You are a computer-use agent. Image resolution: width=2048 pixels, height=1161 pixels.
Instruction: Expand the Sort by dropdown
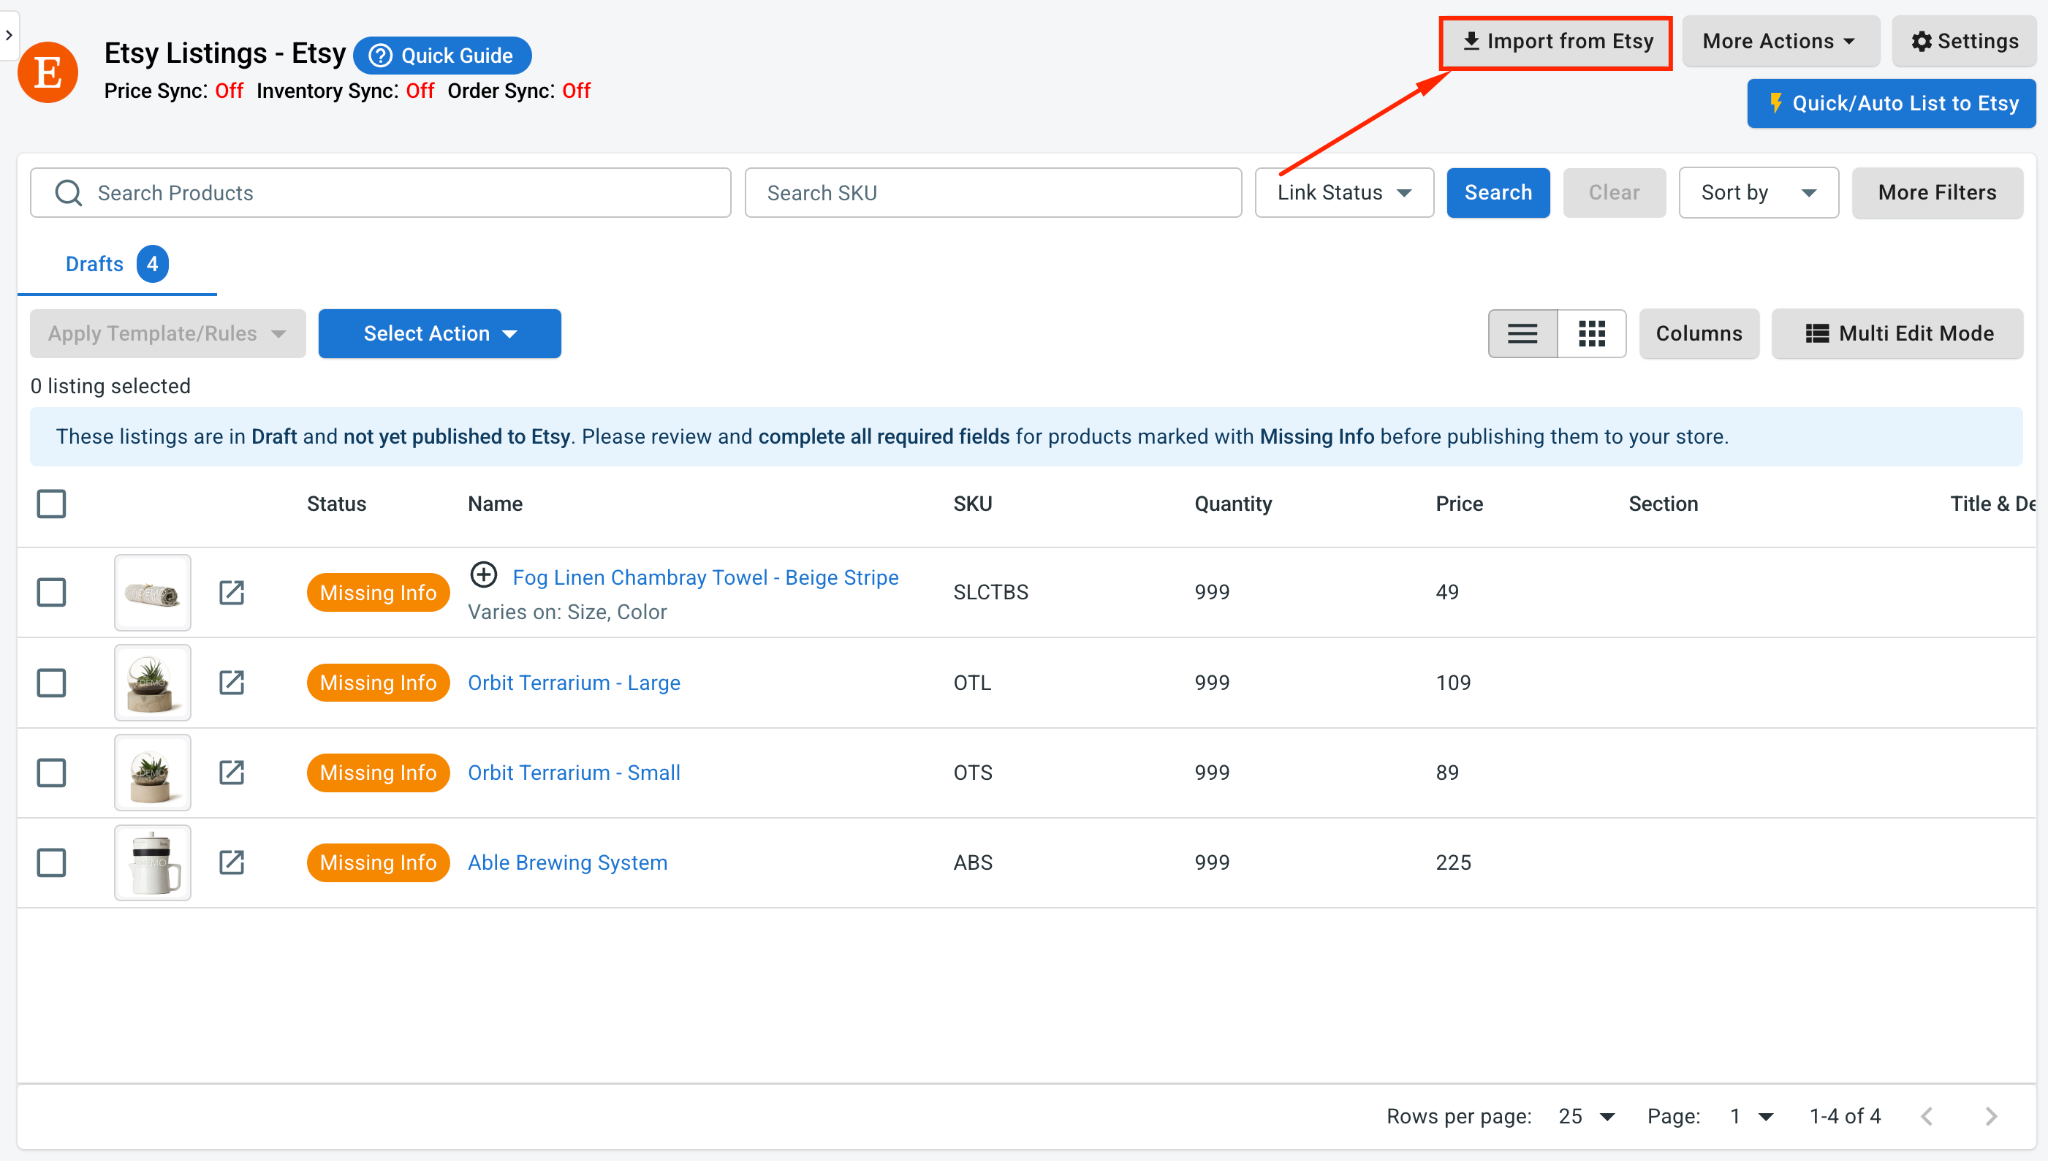[x=1758, y=193]
